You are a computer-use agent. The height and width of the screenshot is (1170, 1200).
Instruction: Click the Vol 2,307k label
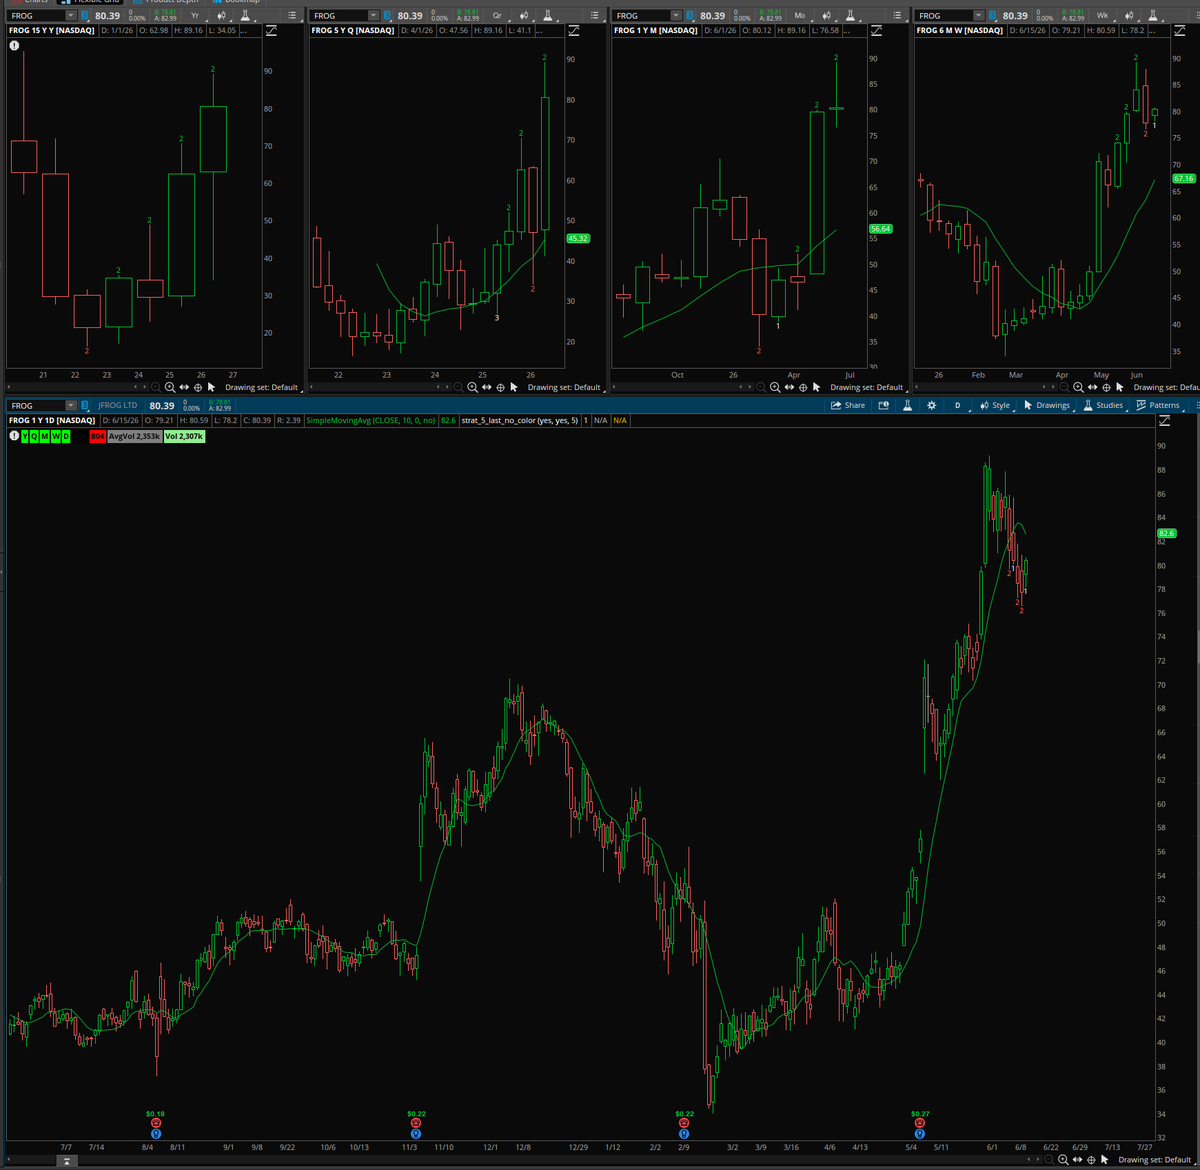[183, 437]
